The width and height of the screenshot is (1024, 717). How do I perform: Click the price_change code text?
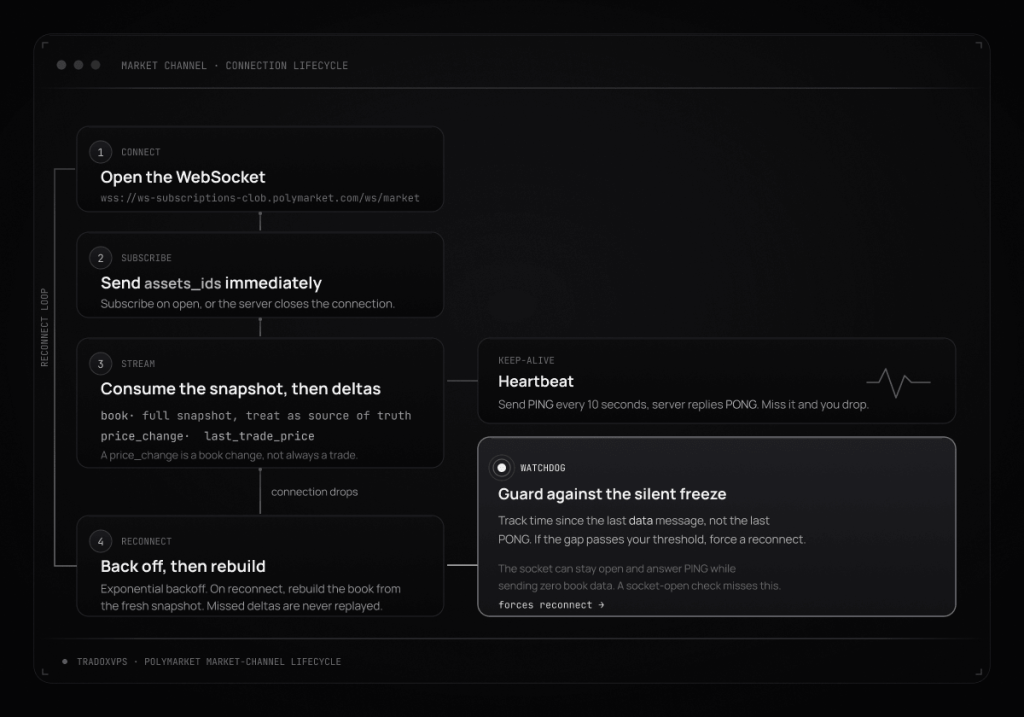point(142,436)
